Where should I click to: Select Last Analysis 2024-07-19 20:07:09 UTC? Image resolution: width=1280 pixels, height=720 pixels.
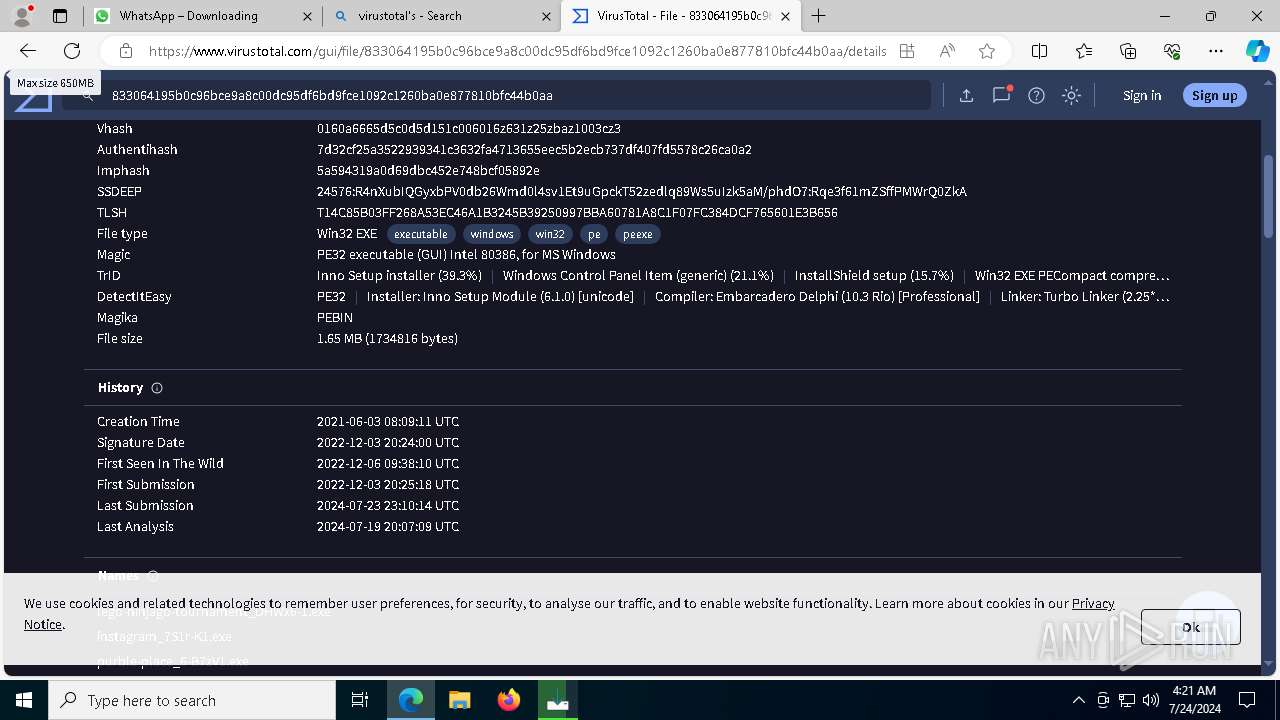point(388,527)
